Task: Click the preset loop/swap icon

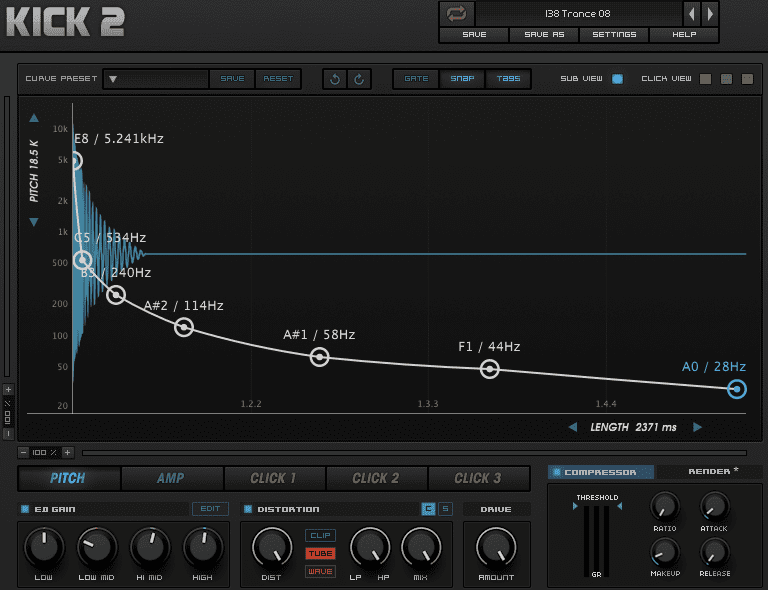Action: pyautogui.click(x=456, y=14)
